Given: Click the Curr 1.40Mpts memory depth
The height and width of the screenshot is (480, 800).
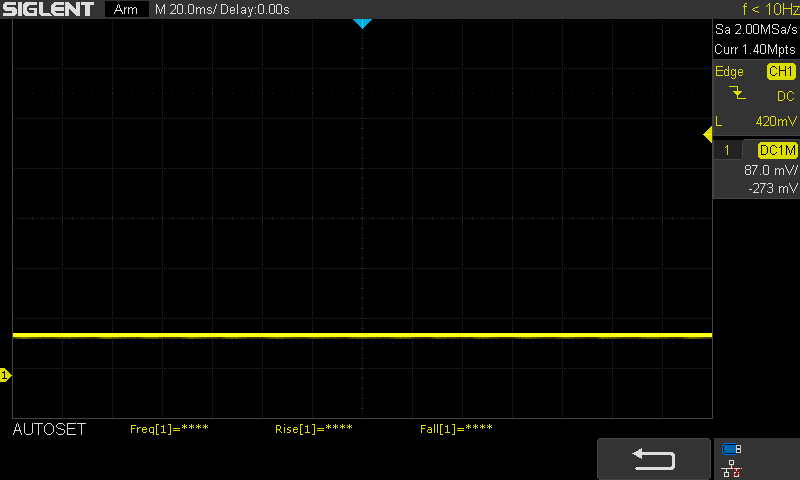Looking at the screenshot, I should click(755, 49).
